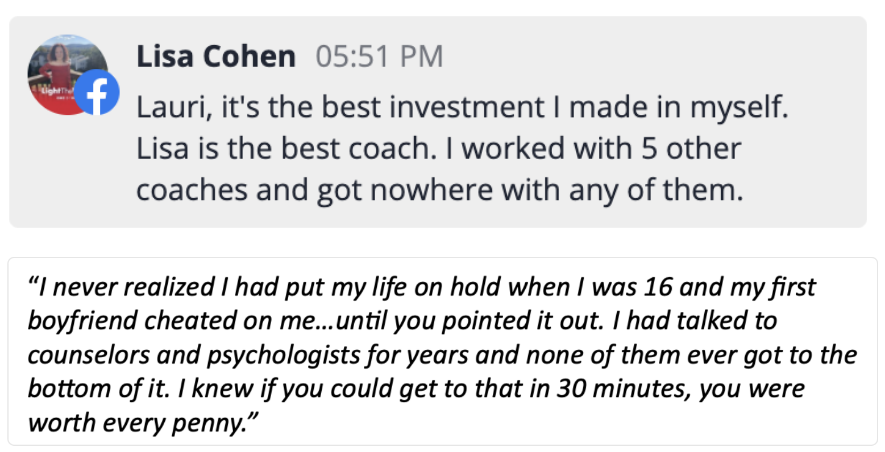
Task: Click the line "coaches and got nowhere with any of them."
Action: click(440, 190)
